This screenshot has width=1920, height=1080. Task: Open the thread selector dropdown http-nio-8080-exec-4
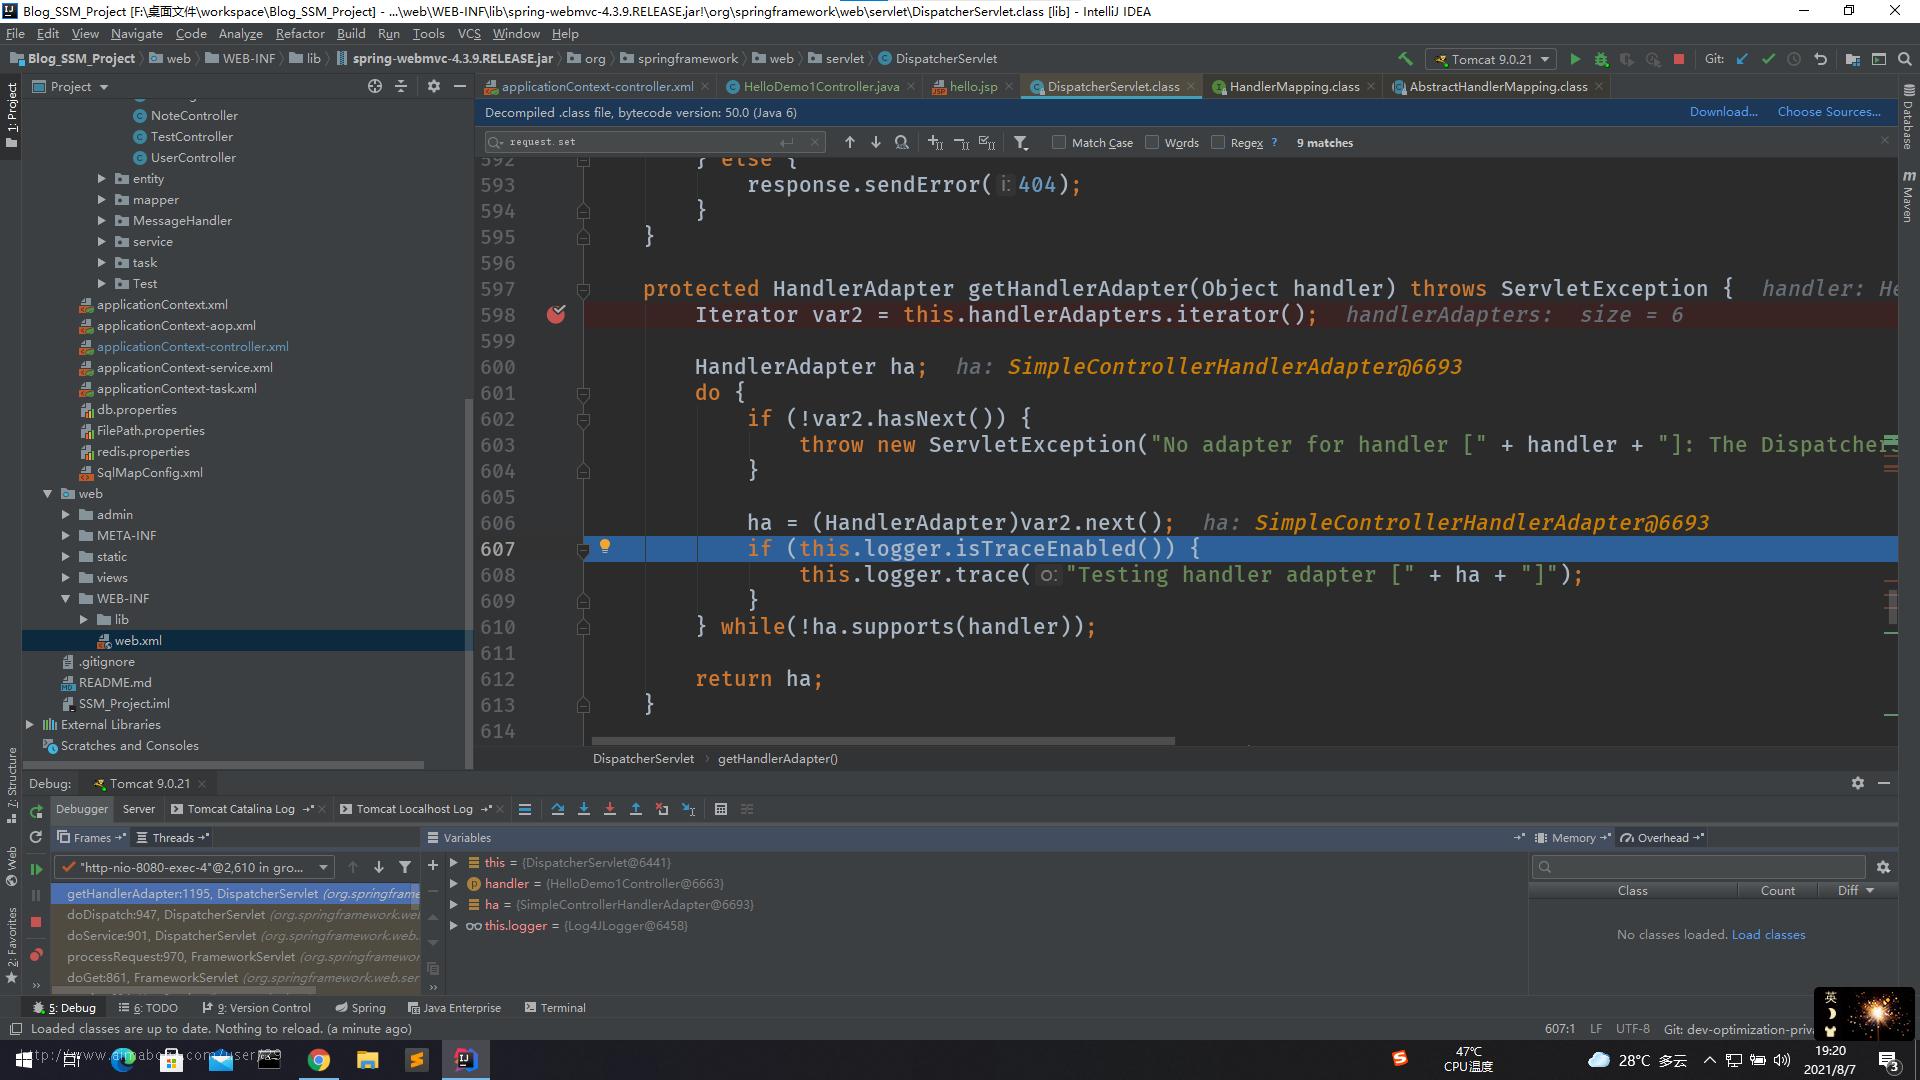point(195,867)
